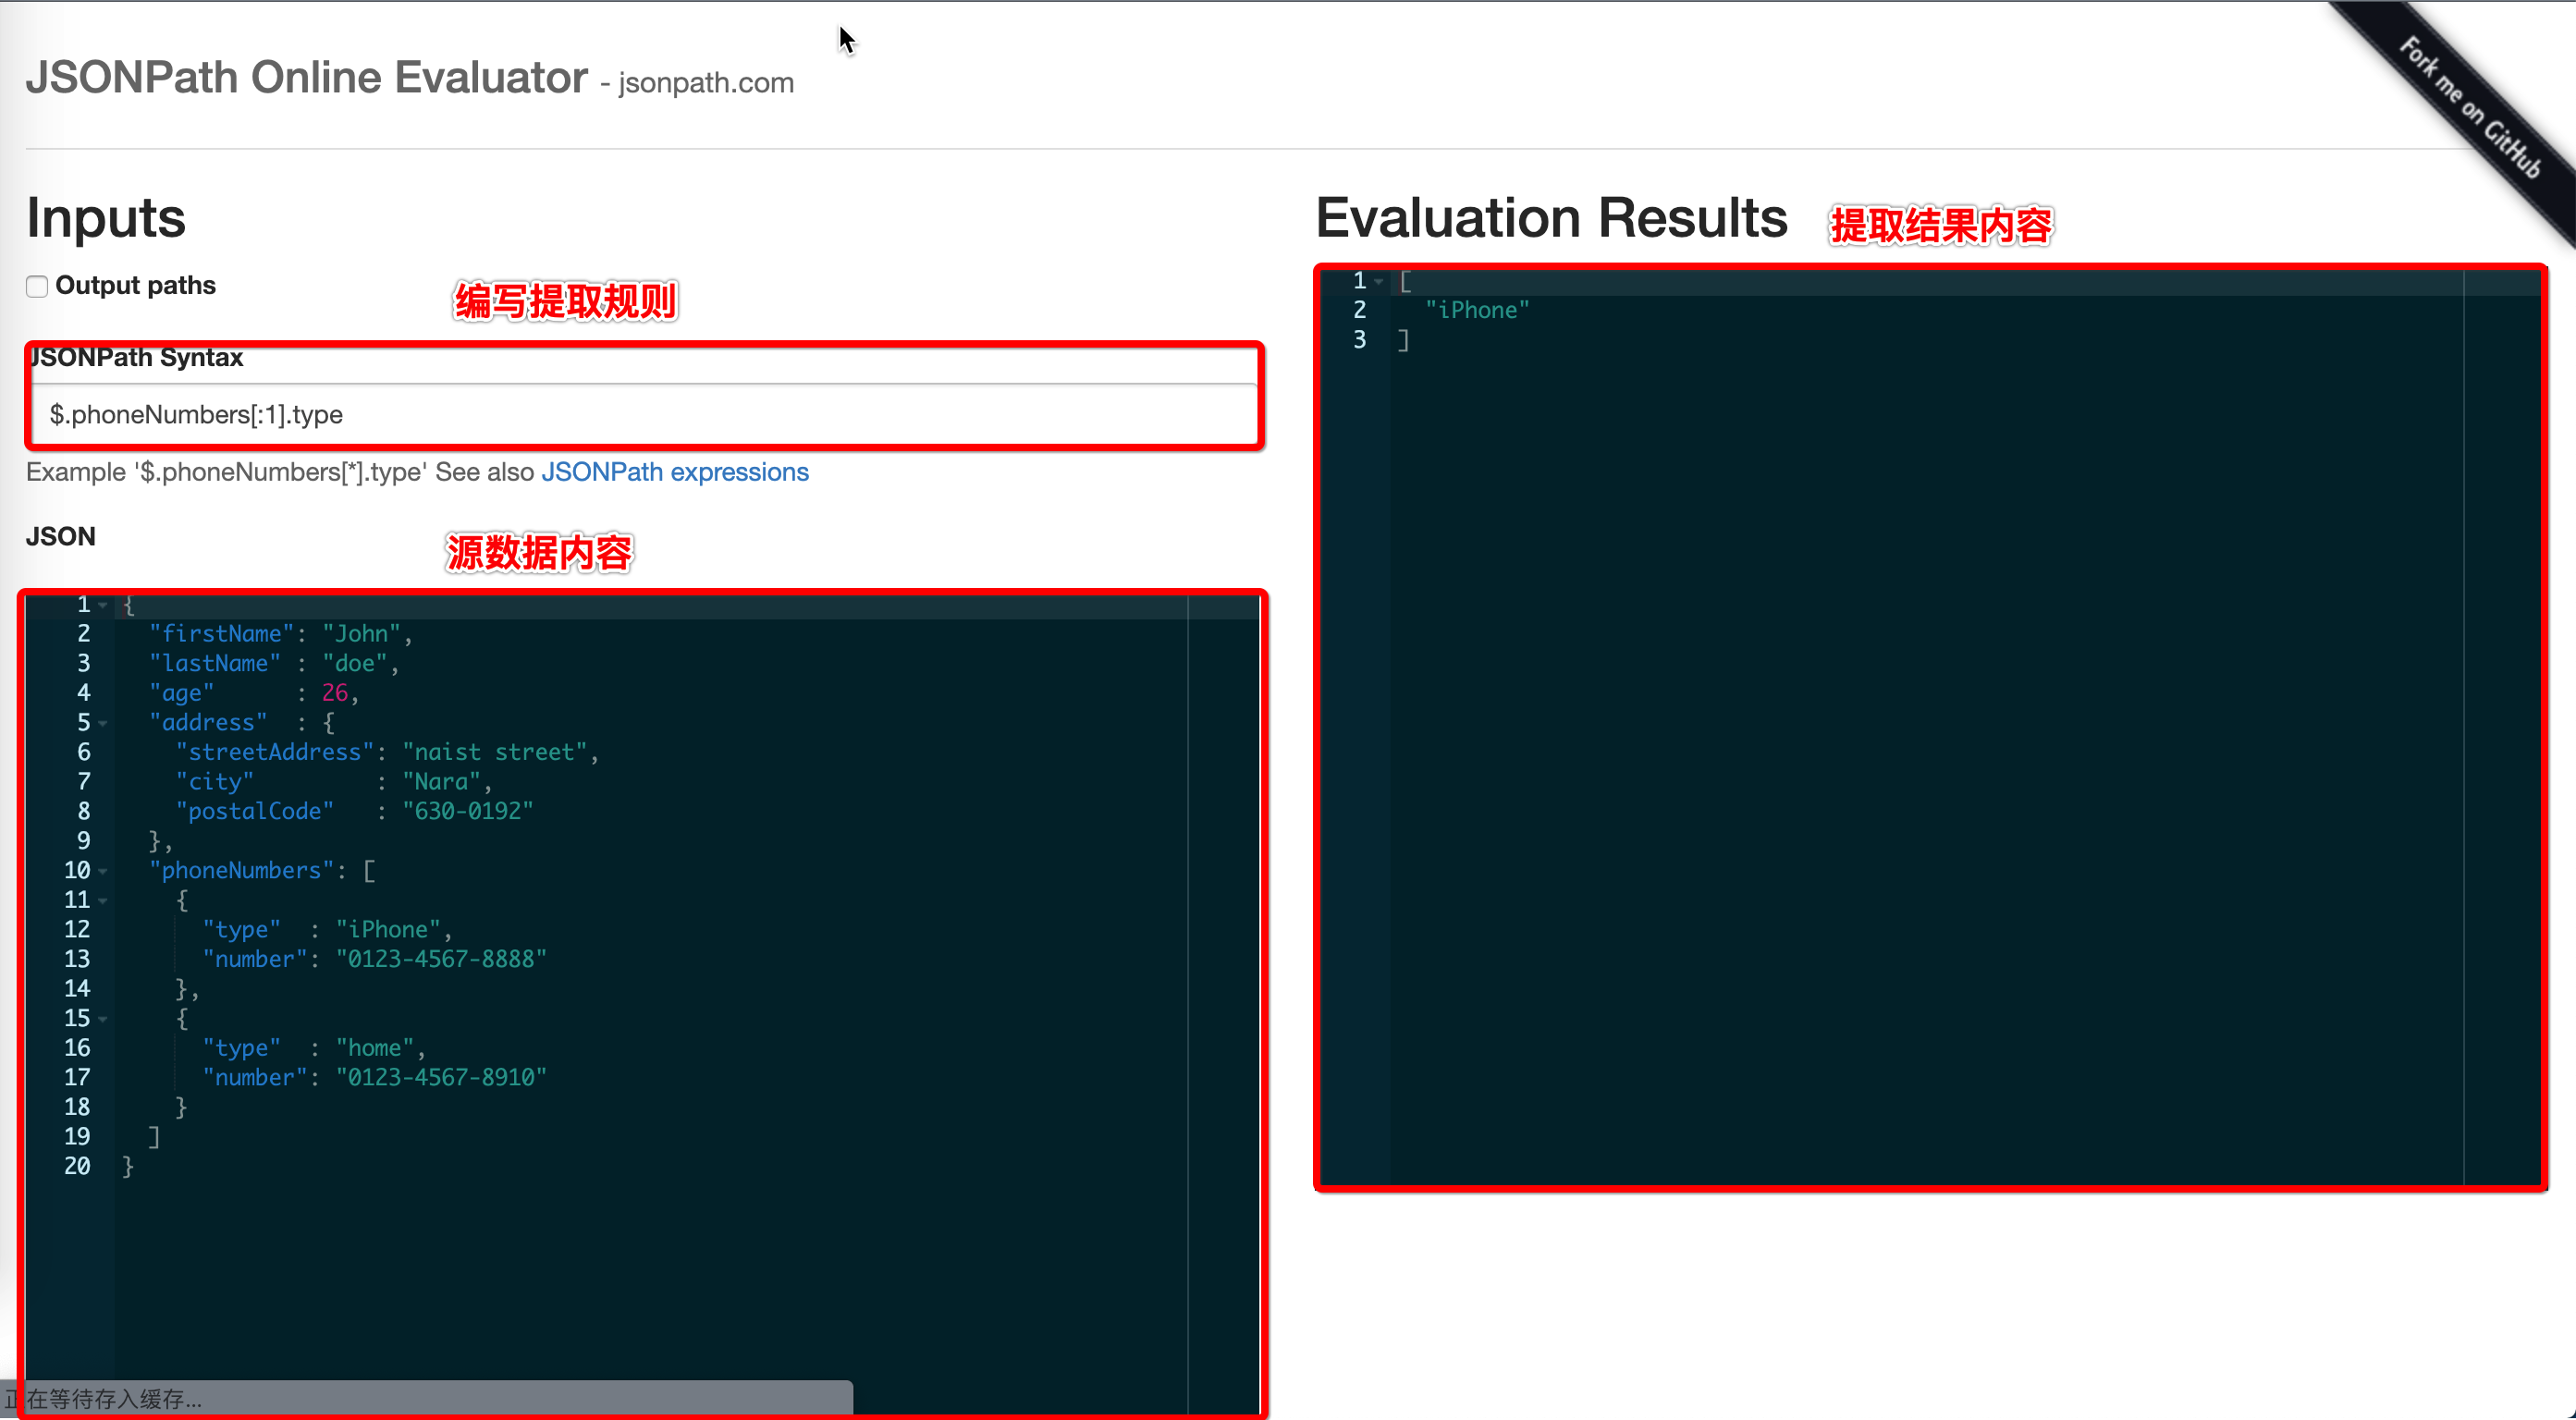The image size is (2576, 1420).
Task: Collapse the first phone object on line 11
Action: click(x=103, y=901)
